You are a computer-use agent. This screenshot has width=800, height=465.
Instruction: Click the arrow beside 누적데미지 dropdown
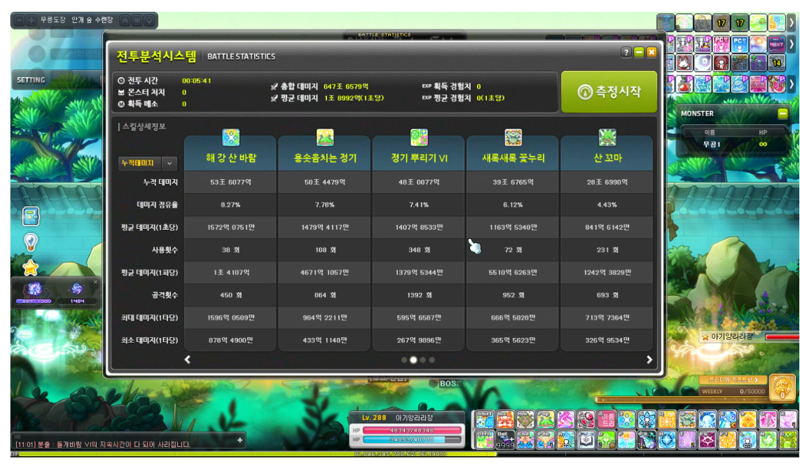[x=169, y=163]
